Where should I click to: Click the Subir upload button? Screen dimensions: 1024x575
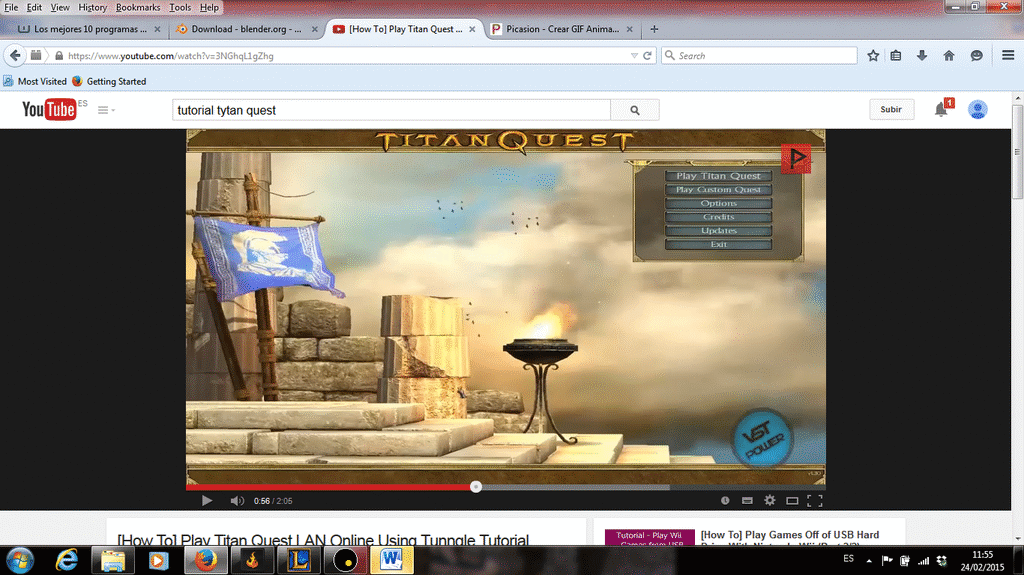[891, 110]
